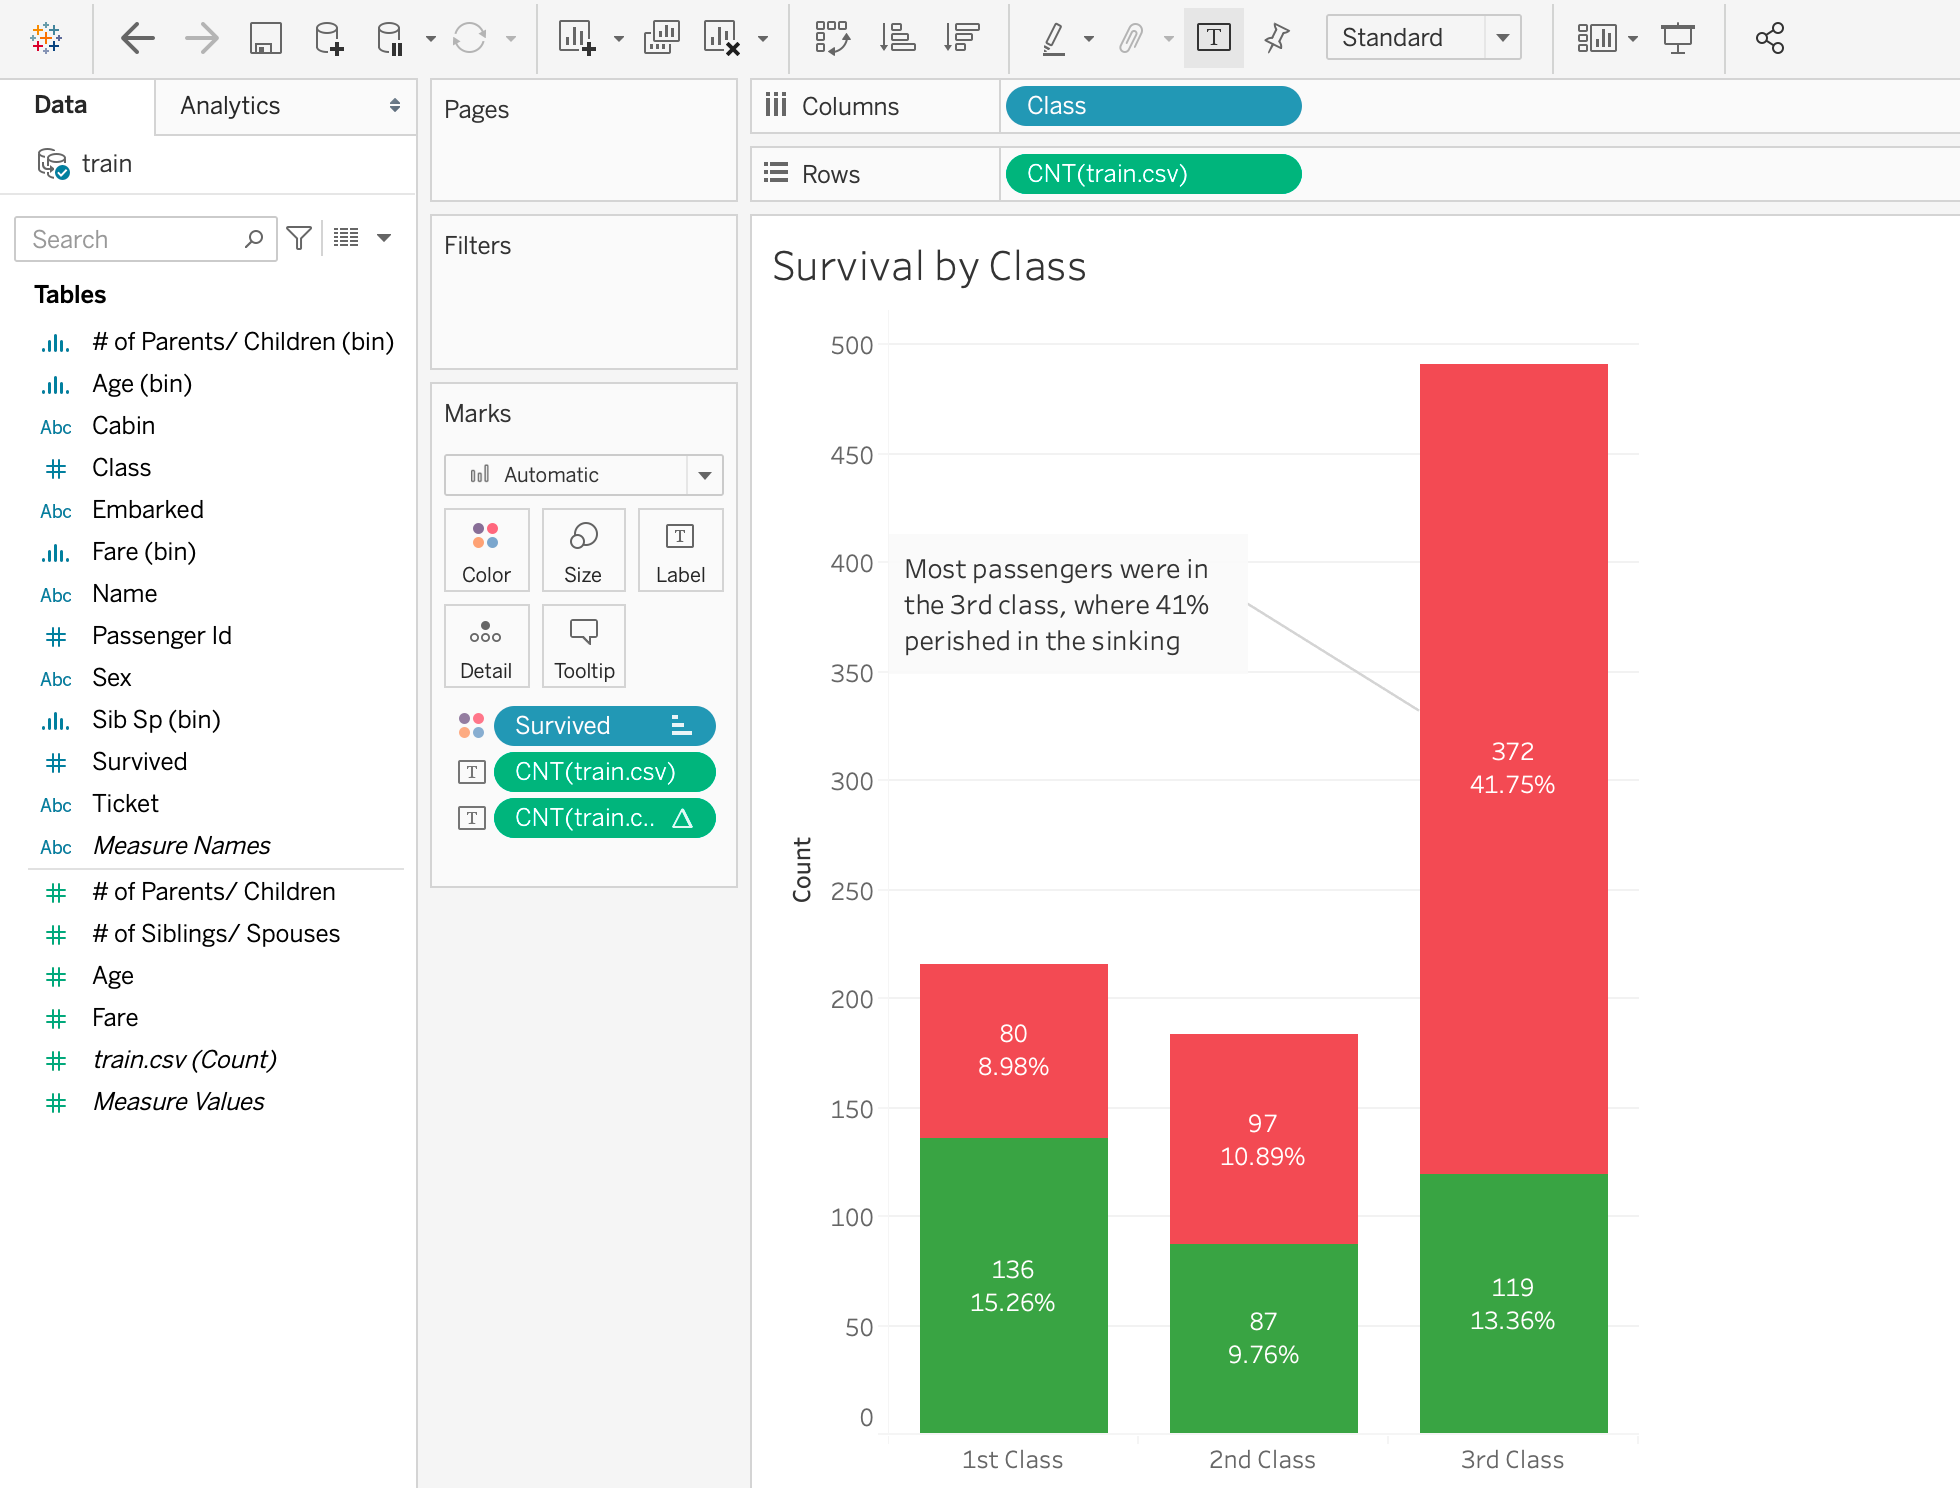The height and width of the screenshot is (1488, 1960).
Task: Select the Data pane tab
Action: [x=61, y=105]
